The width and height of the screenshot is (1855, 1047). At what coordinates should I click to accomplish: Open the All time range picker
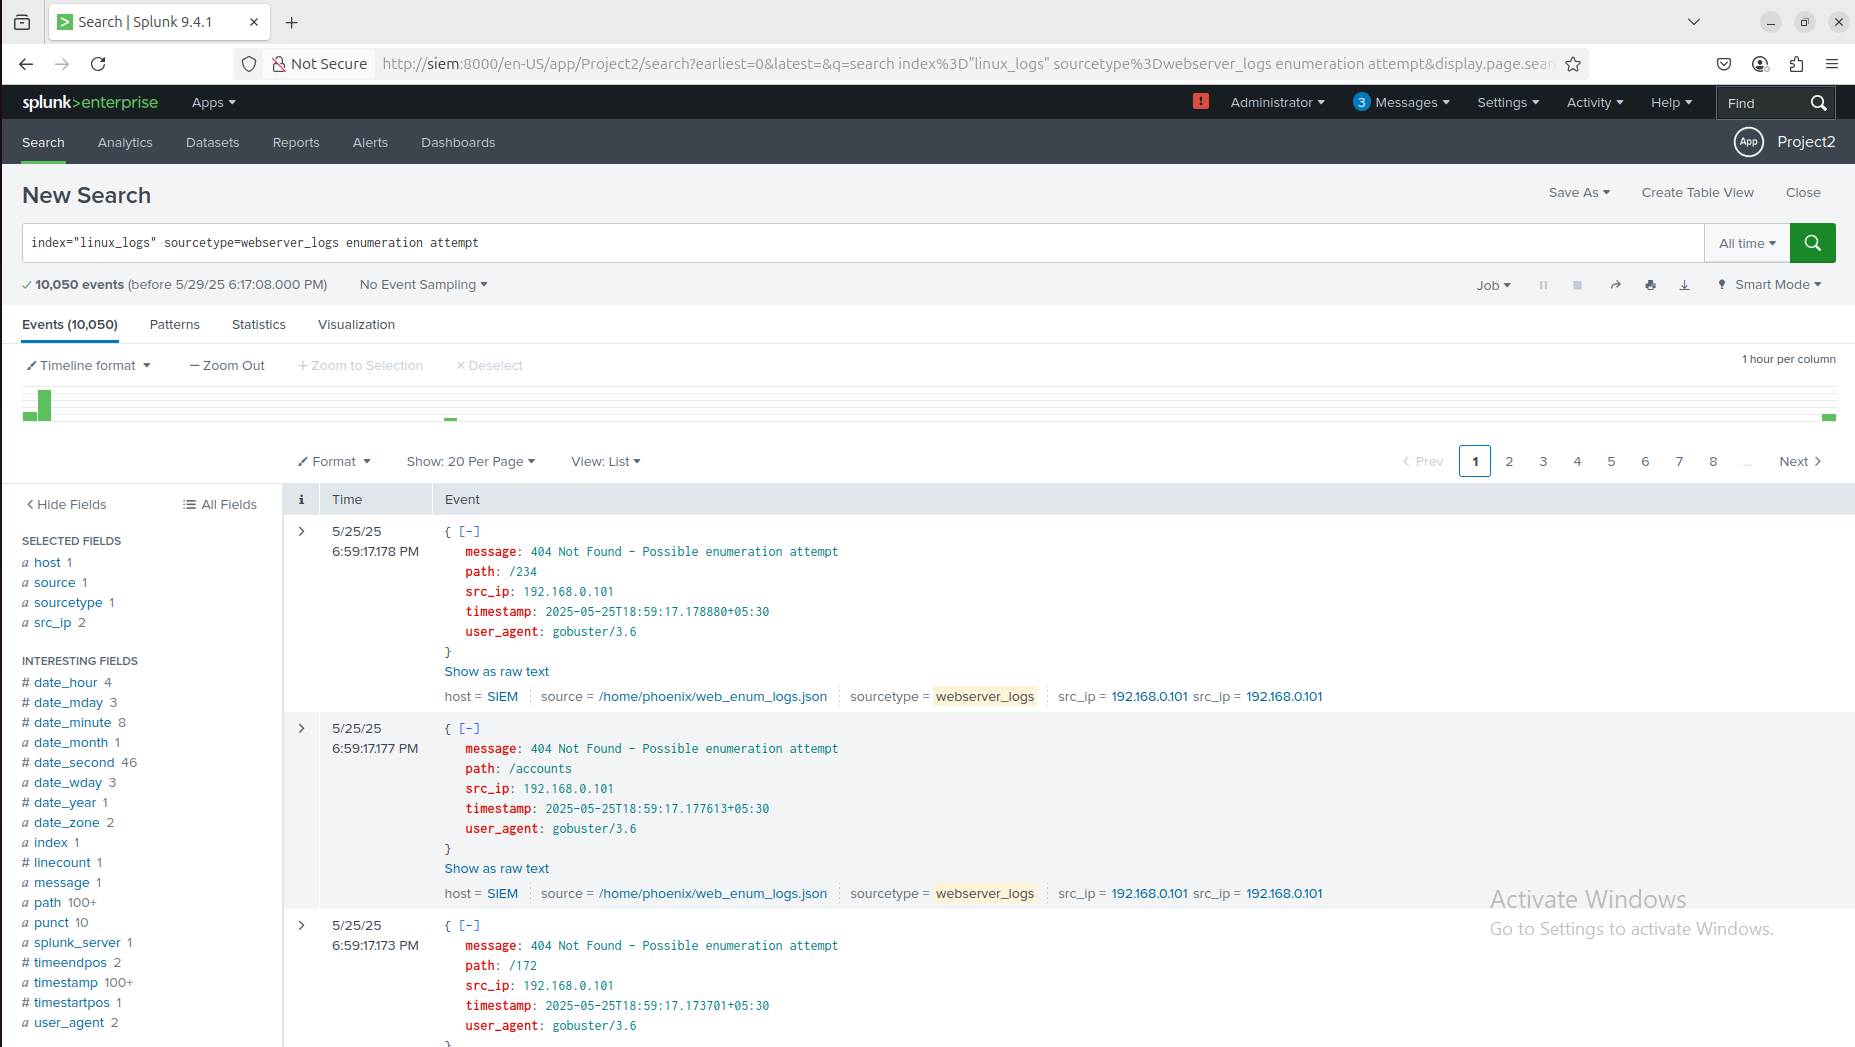click(x=1747, y=243)
